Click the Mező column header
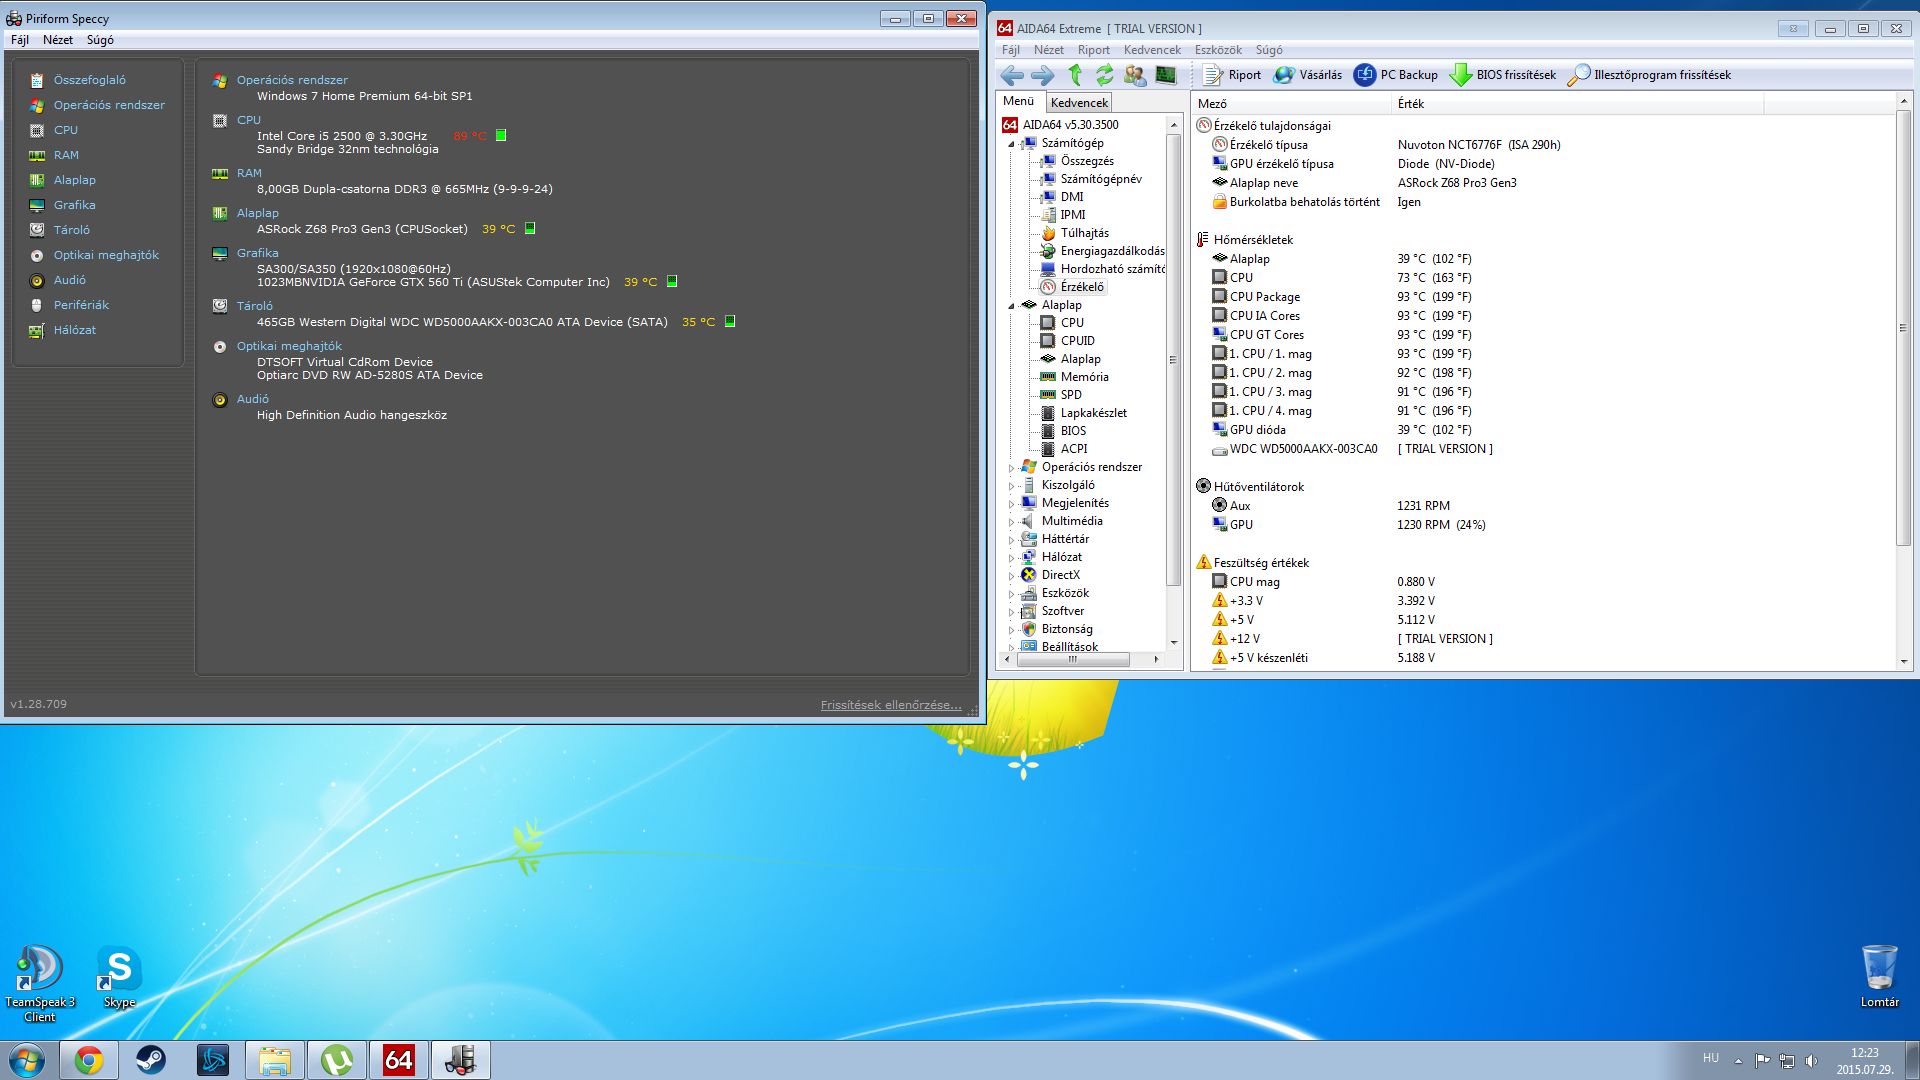Image resolution: width=1920 pixels, height=1080 pixels. [1291, 104]
